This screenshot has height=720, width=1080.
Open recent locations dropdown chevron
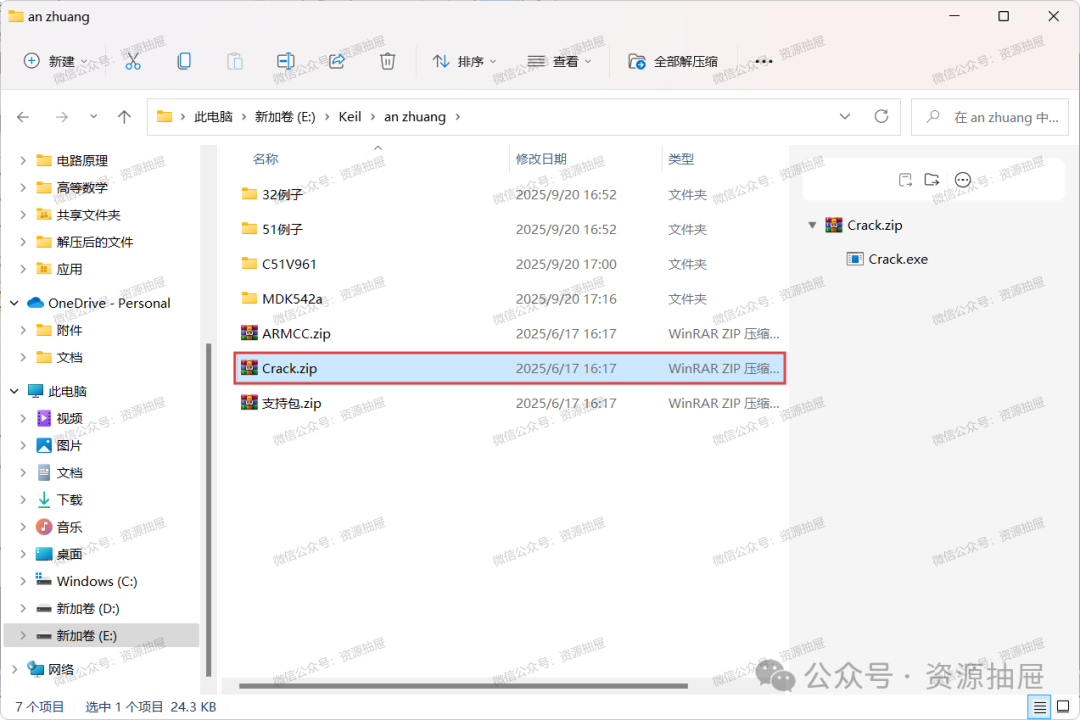coord(94,117)
